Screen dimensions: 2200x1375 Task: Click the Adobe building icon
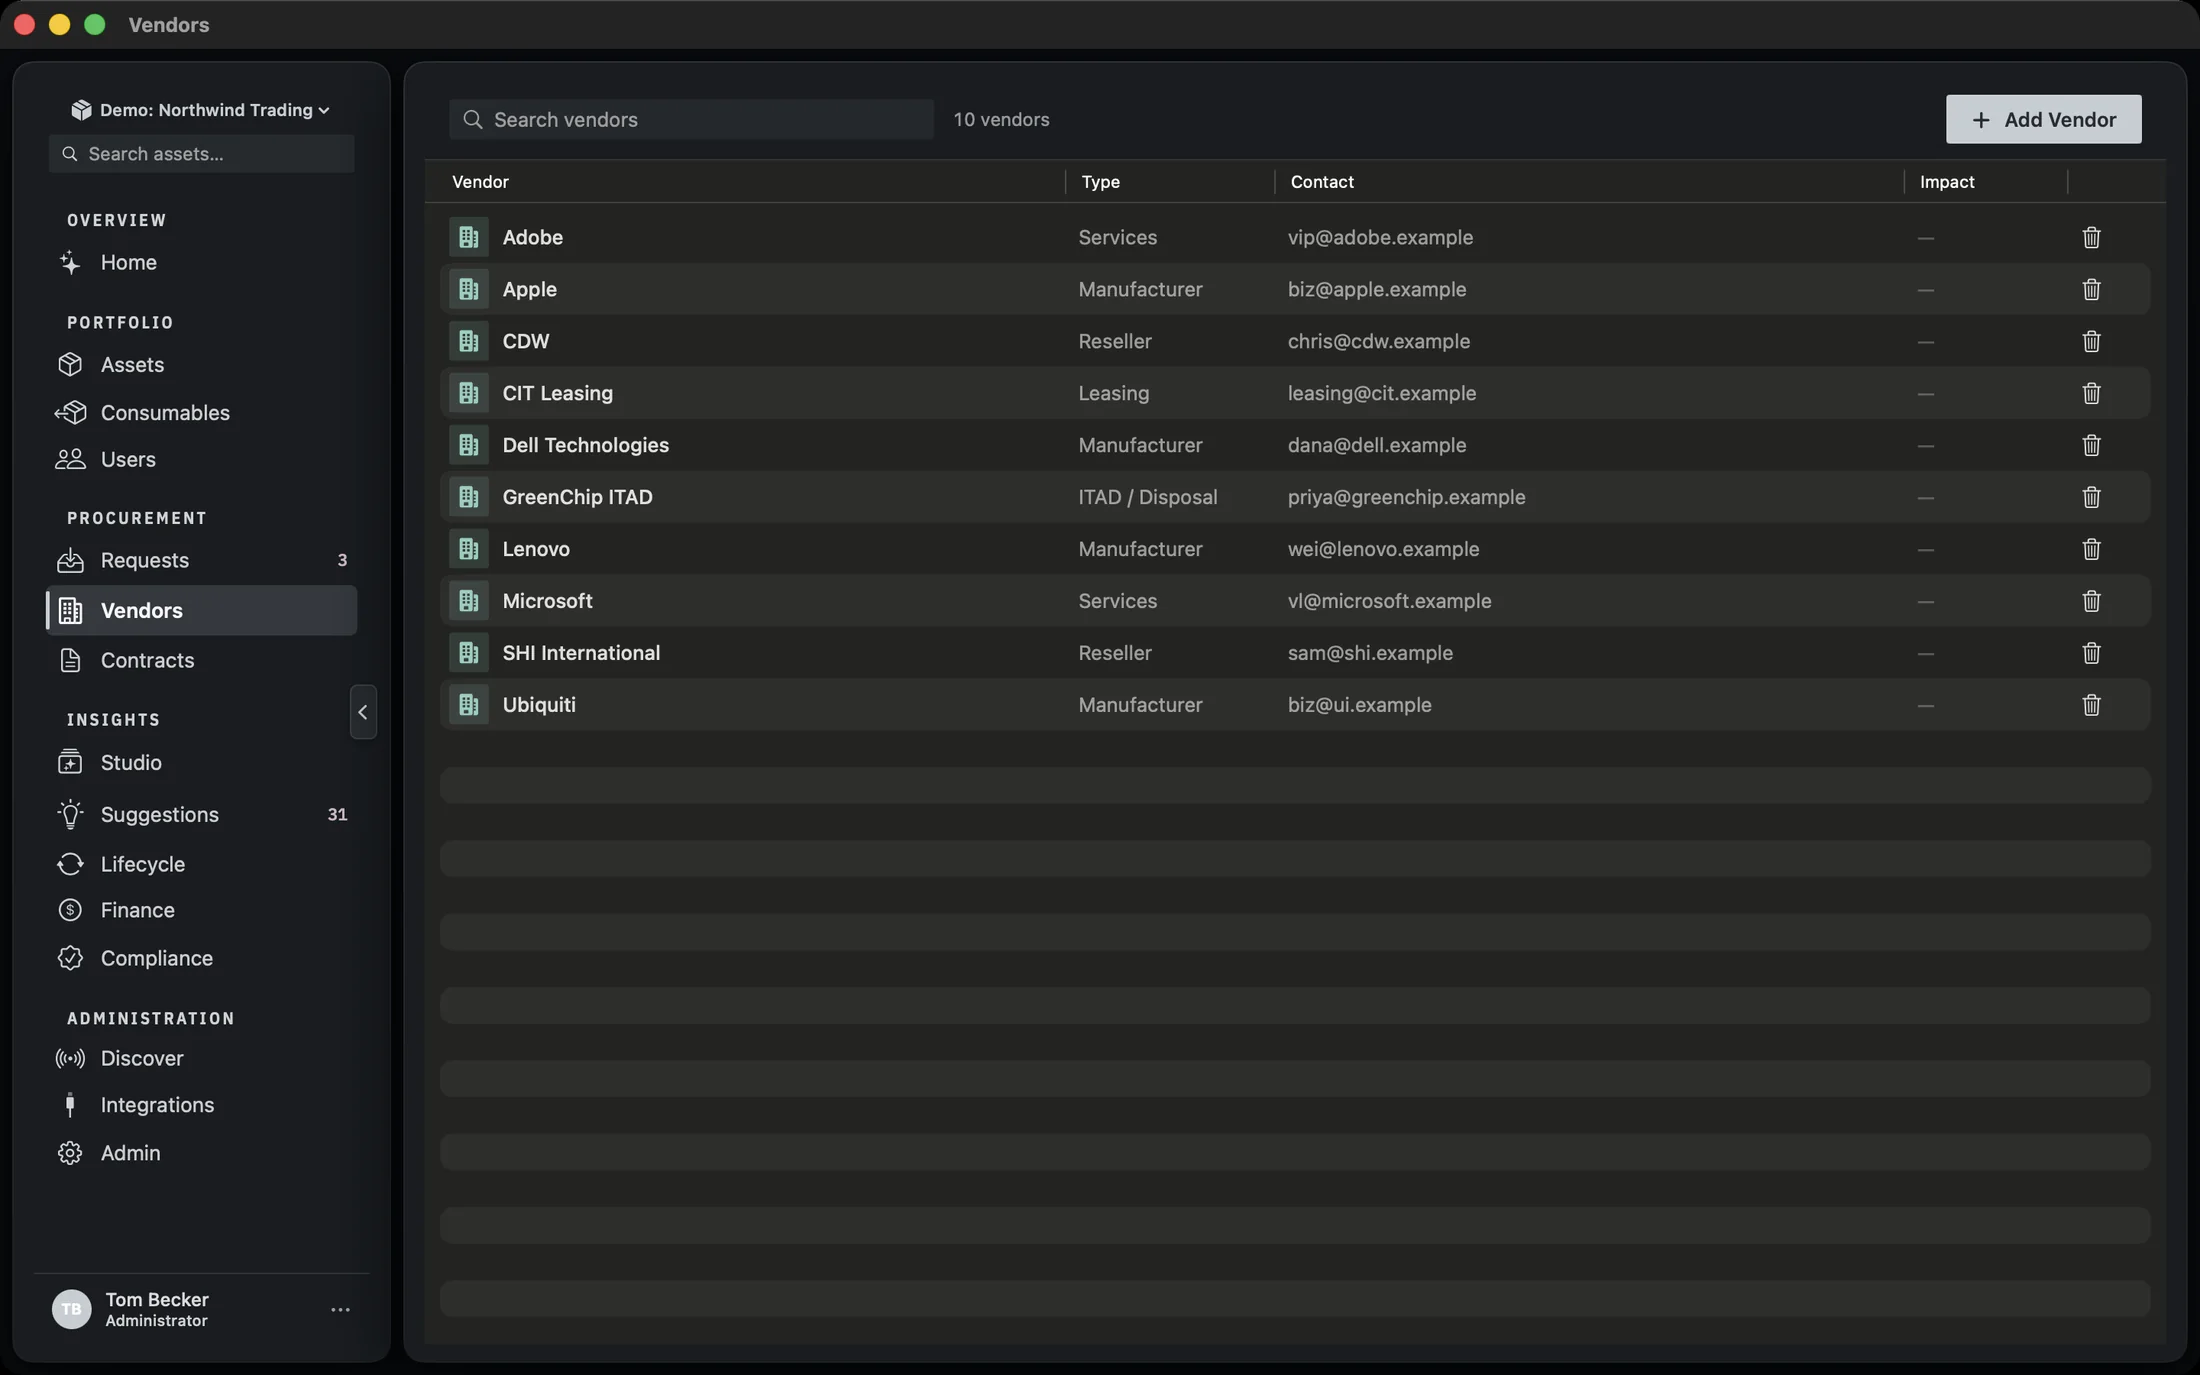(x=468, y=238)
